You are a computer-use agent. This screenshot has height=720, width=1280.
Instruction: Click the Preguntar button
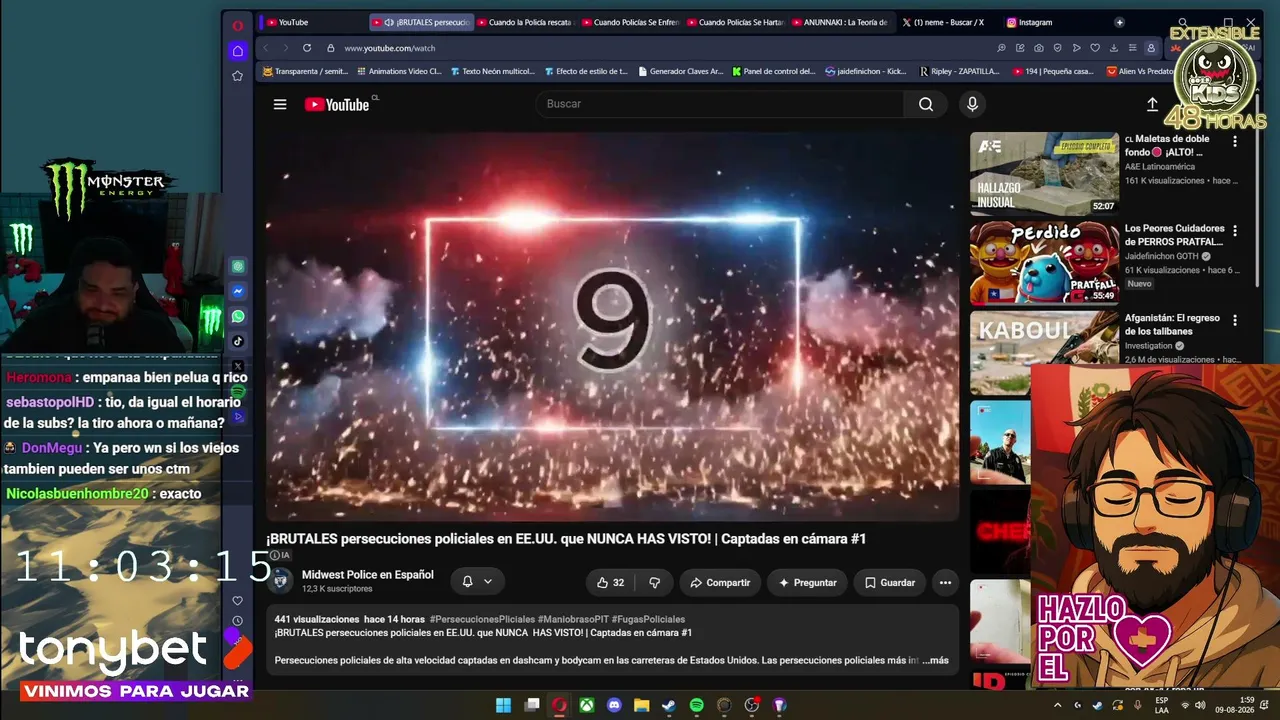click(808, 582)
